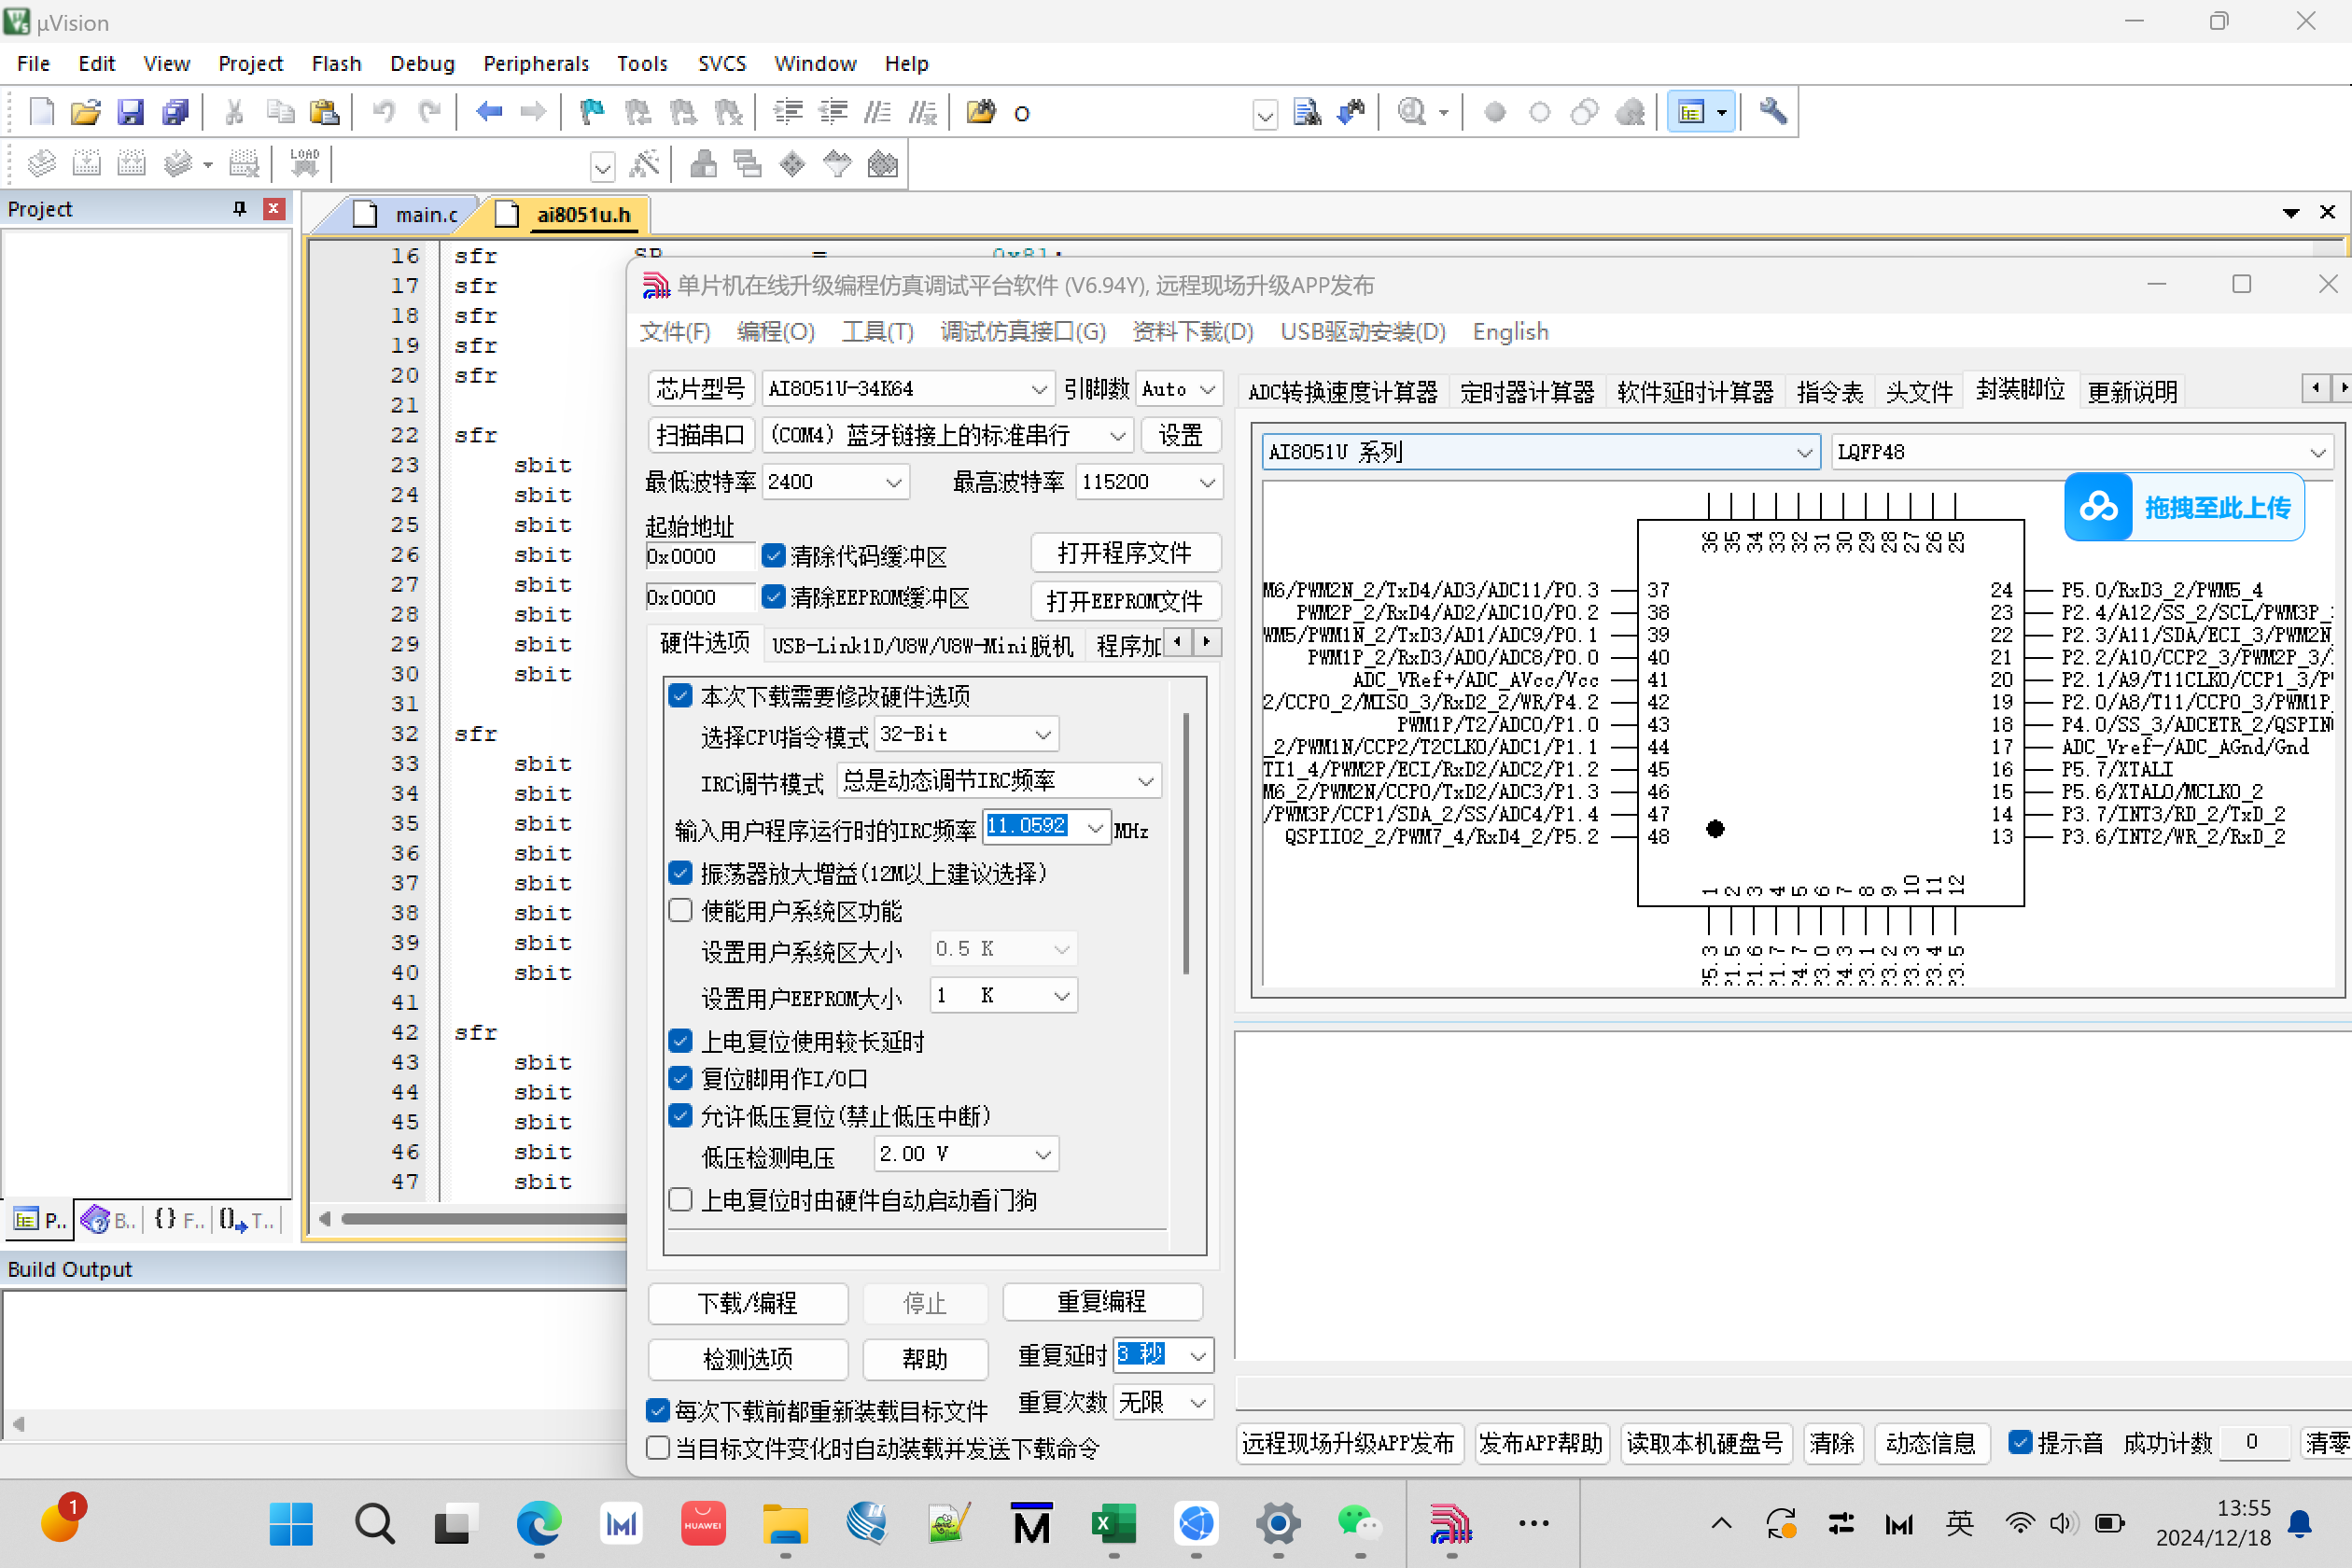Click the Pack Installer icon
The width and height of the screenshot is (2352, 1568).
tap(882, 163)
